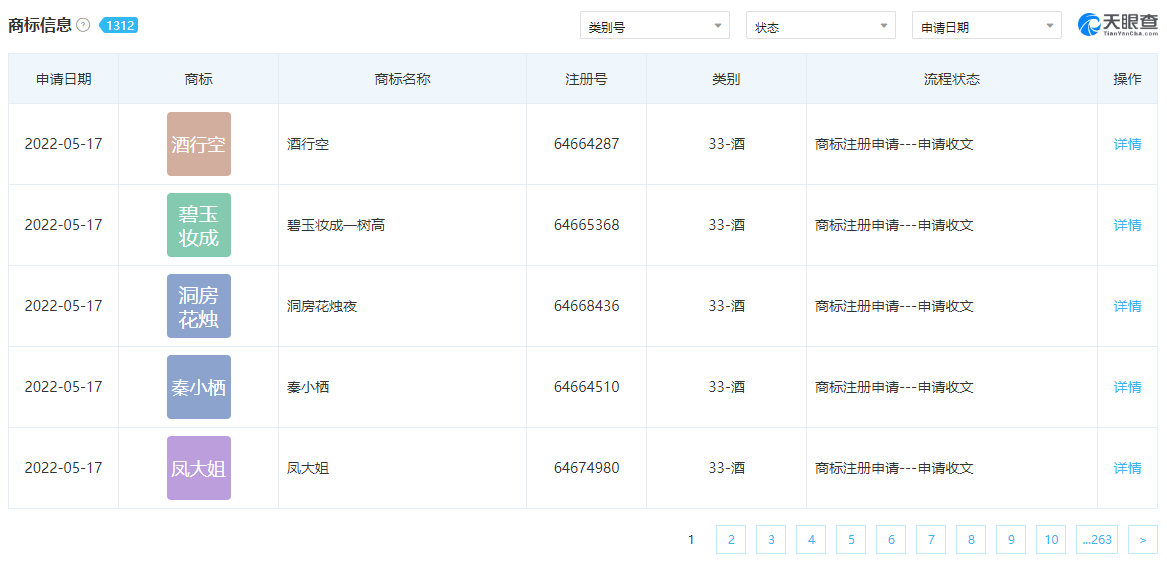
Task: Open the 酒行空 trademark image
Action: pos(198,144)
